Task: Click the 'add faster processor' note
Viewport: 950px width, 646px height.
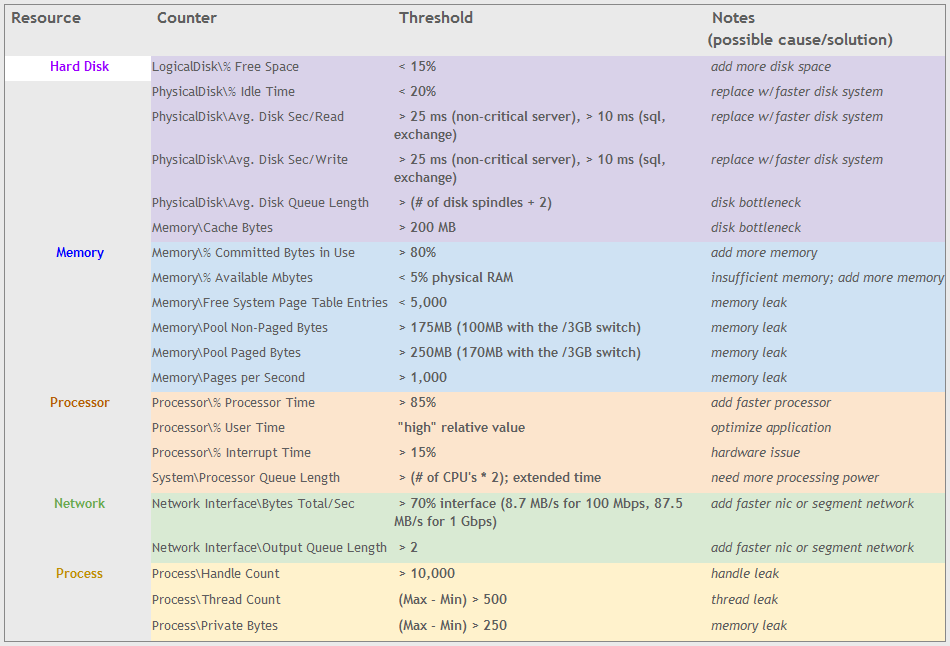Action: (771, 402)
